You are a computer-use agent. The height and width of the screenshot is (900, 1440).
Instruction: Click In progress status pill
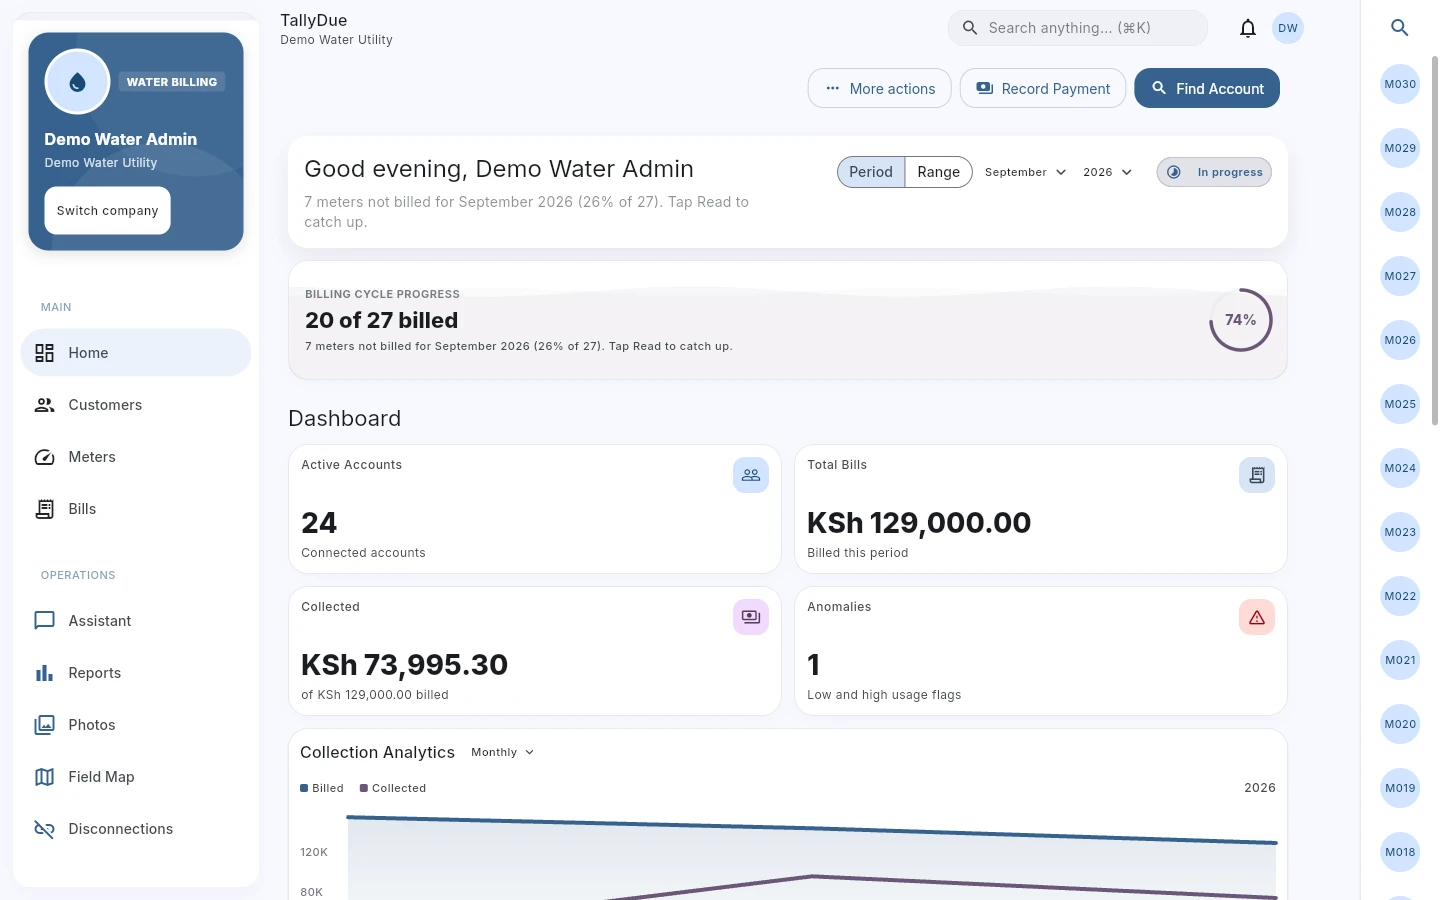point(1214,172)
